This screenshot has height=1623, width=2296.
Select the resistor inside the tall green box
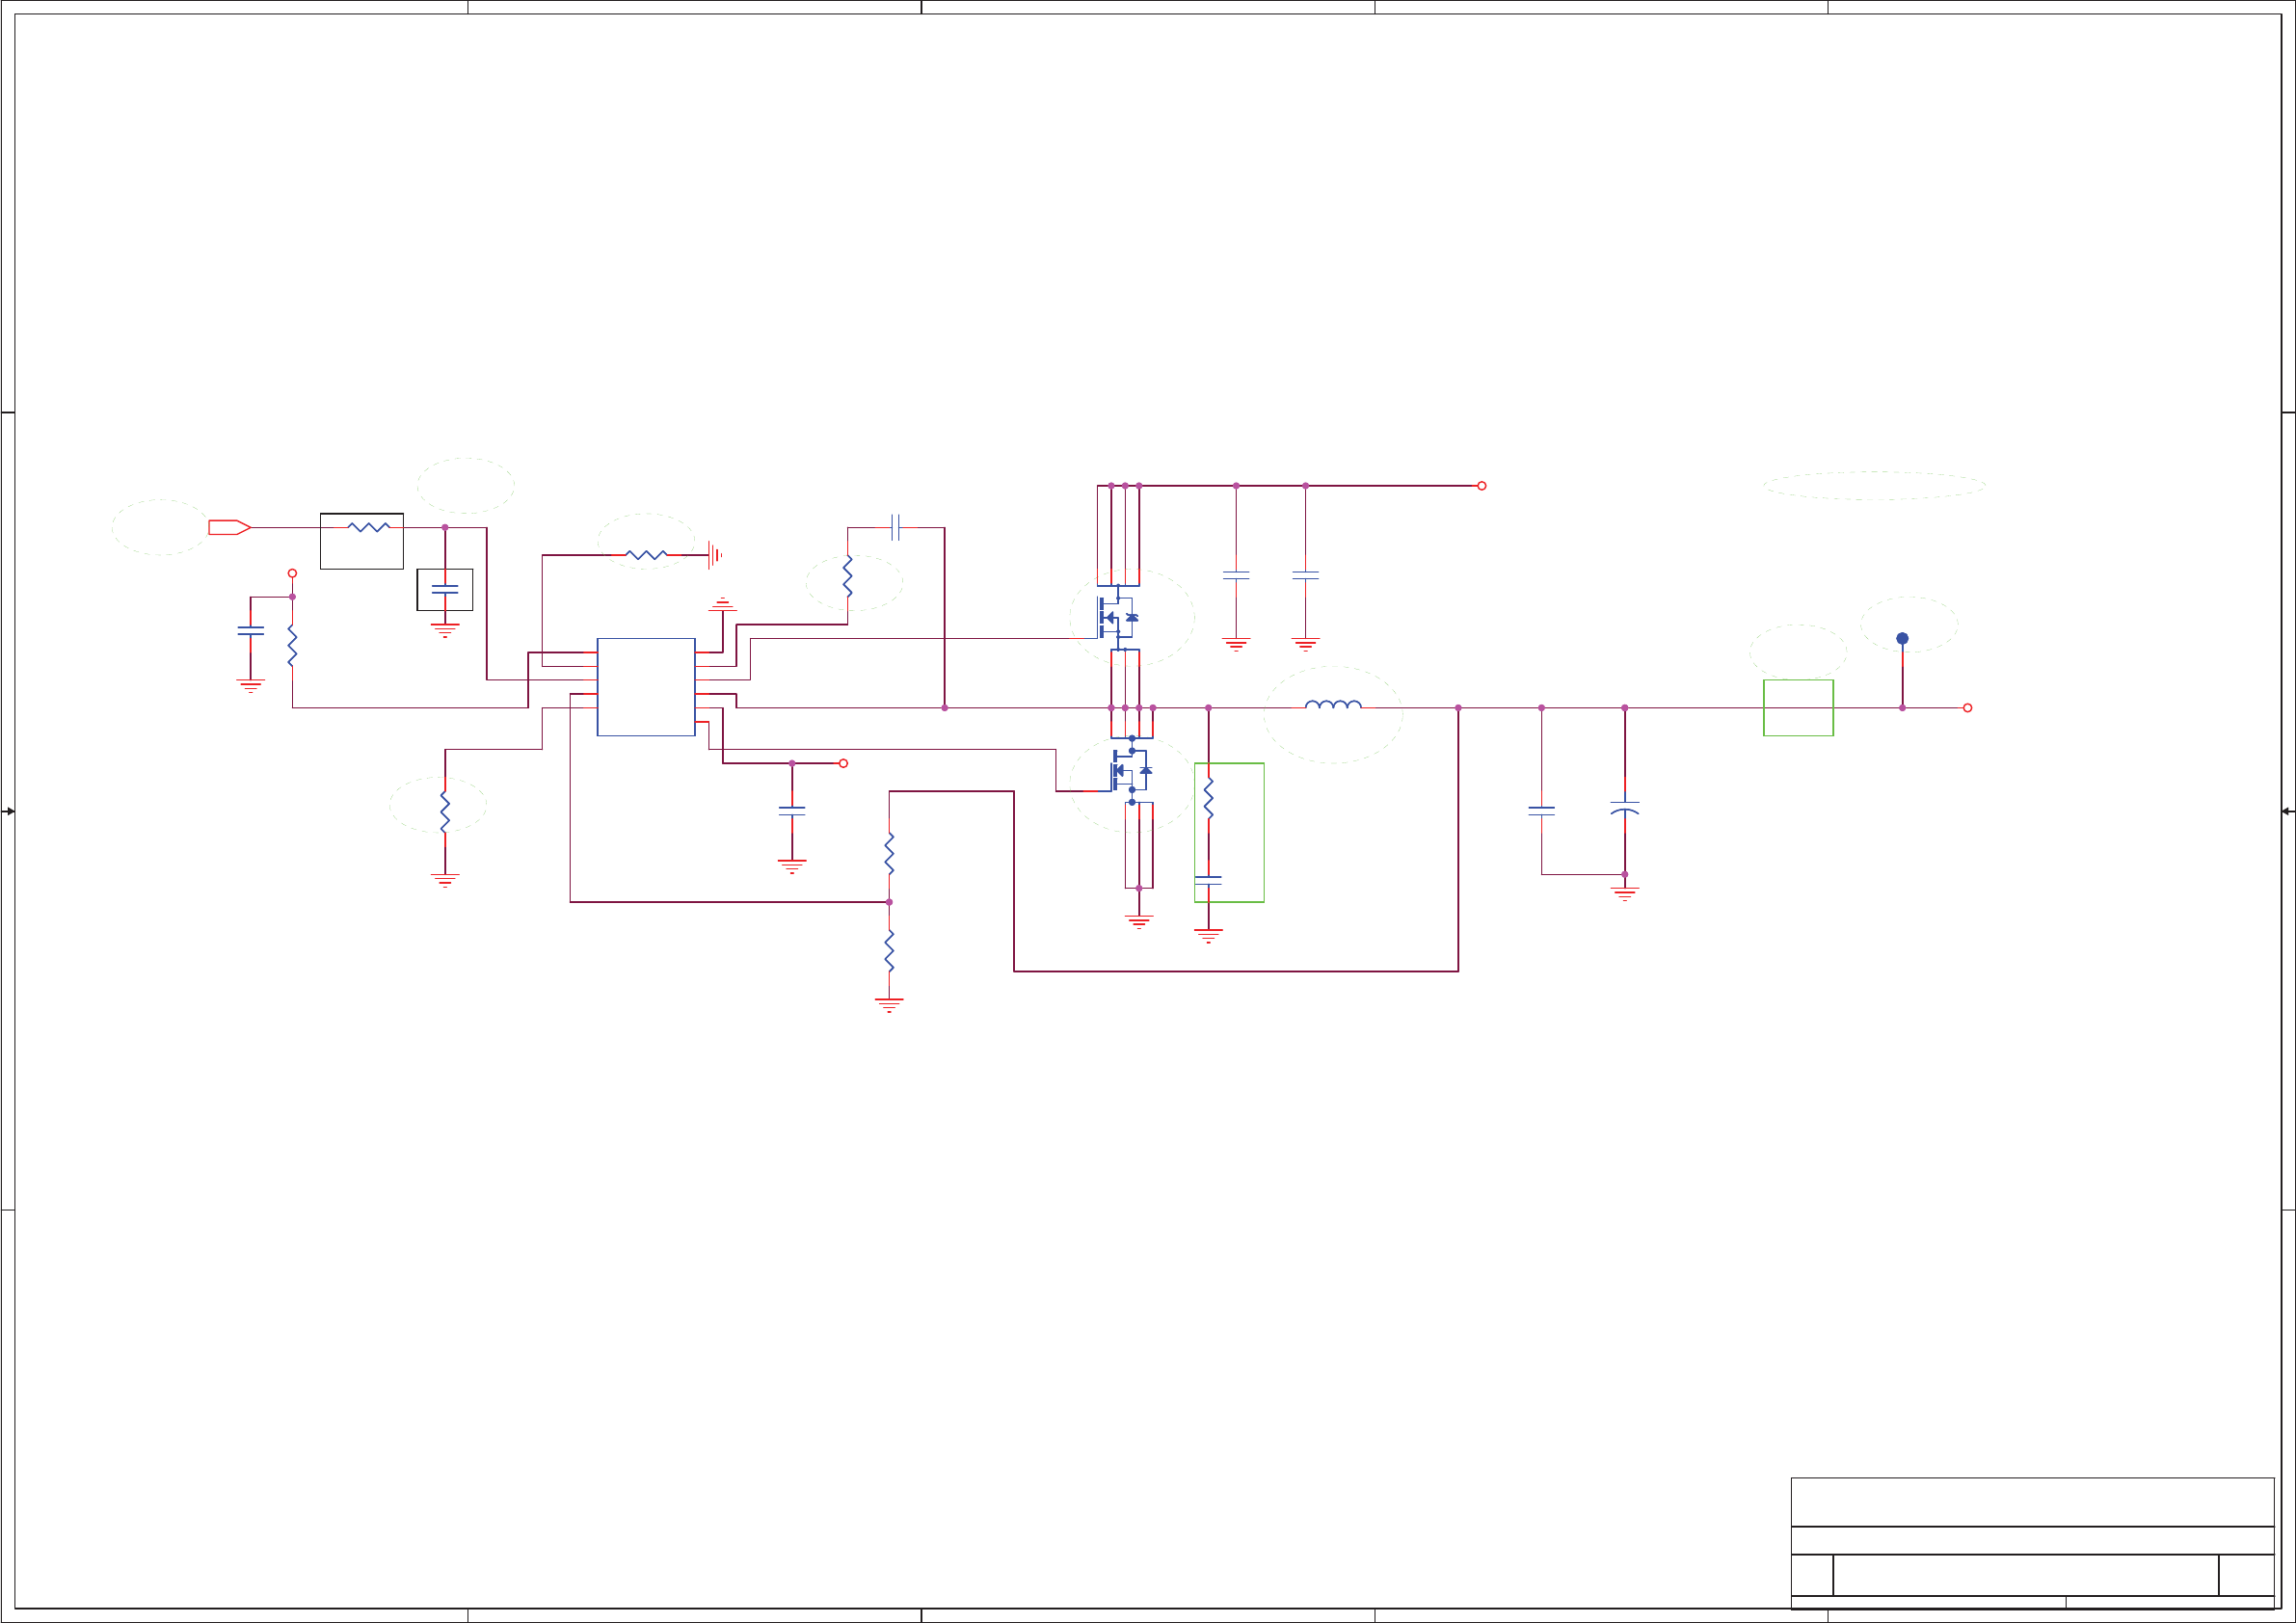(1208, 799)
